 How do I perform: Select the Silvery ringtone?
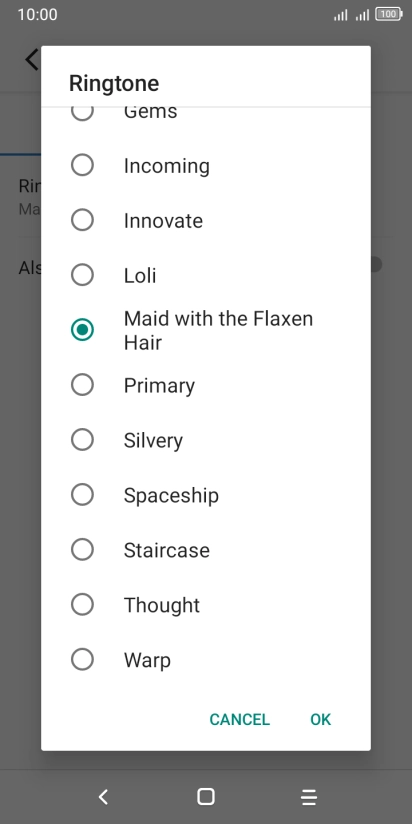tap(206, 439)
